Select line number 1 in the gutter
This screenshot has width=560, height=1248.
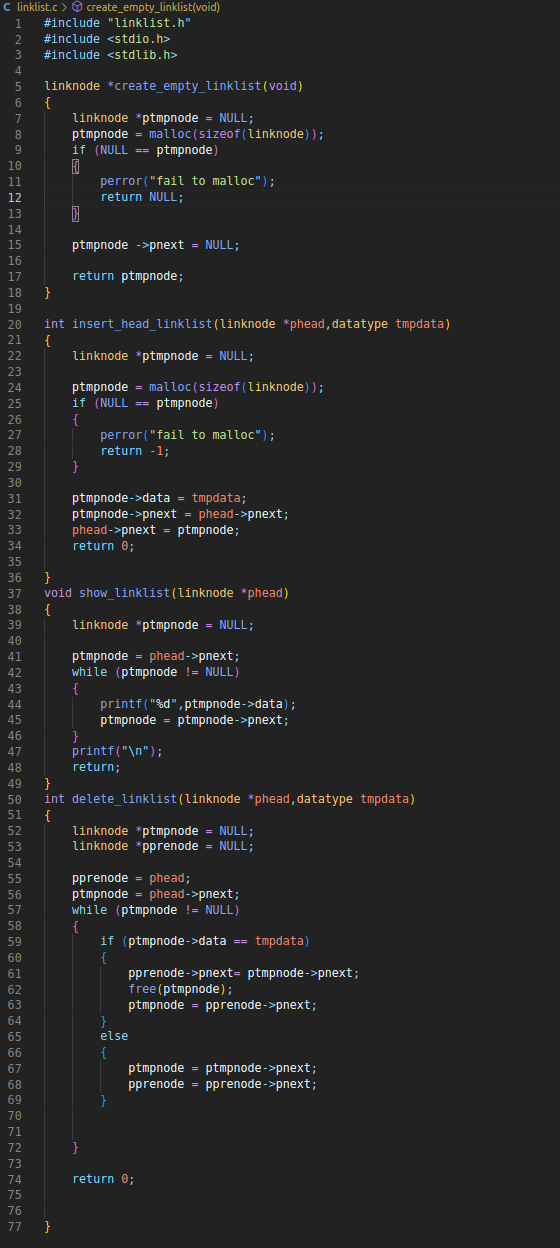pyautogui.click(x=18, y=22)
